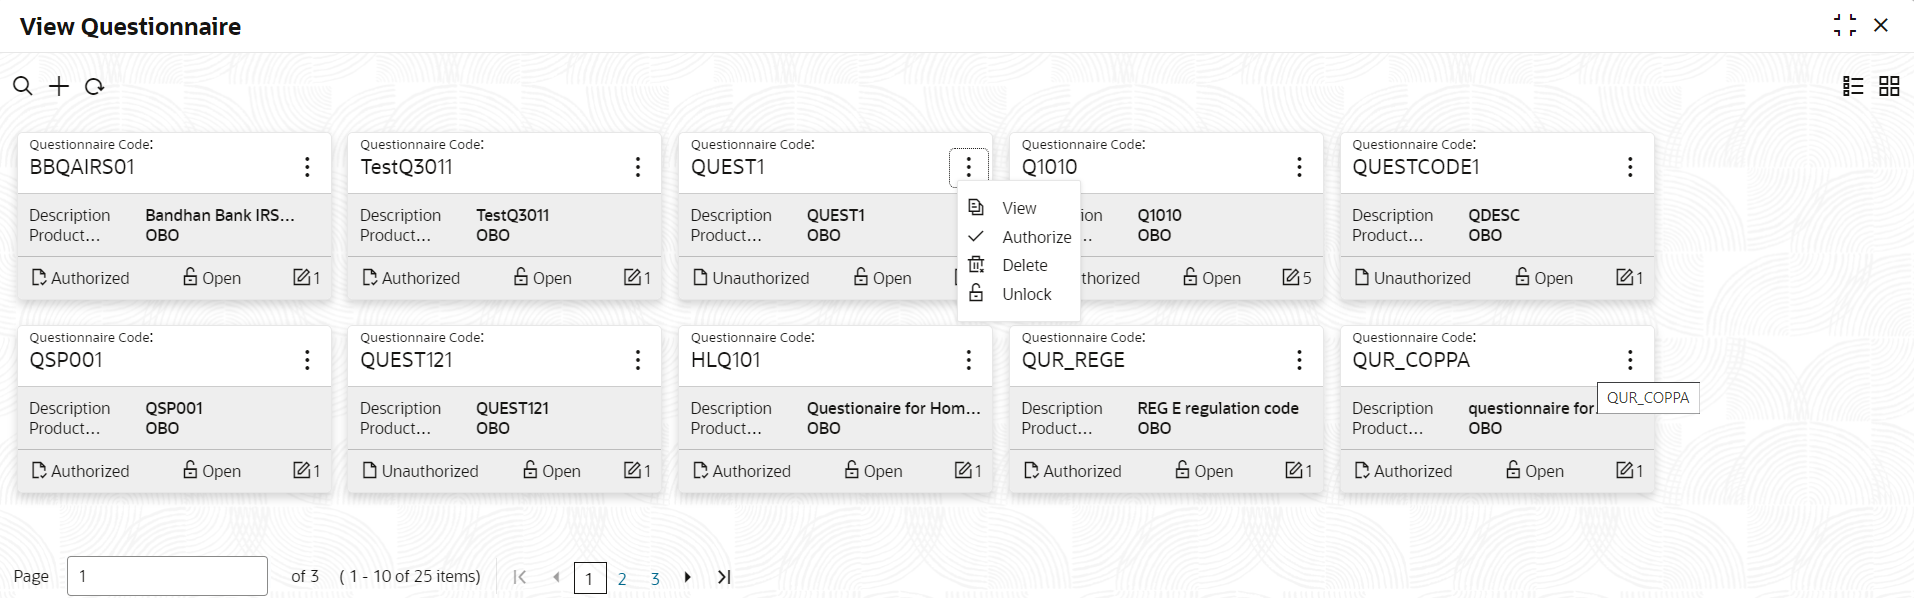The height and width of the screenshot is (598, 1914).
Task: Click the Page number input field
Action: click(167, 576)
